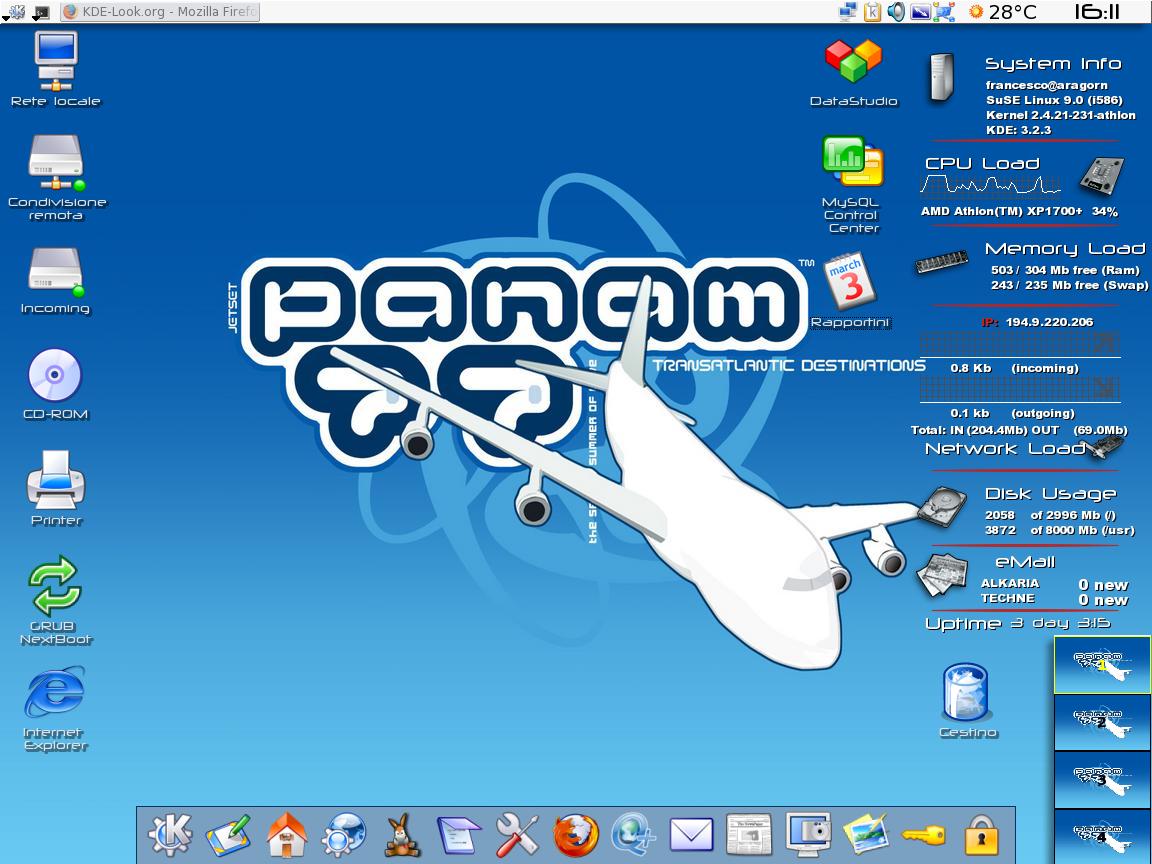Click the 0.1 kb (outgoing) label

1012,413
